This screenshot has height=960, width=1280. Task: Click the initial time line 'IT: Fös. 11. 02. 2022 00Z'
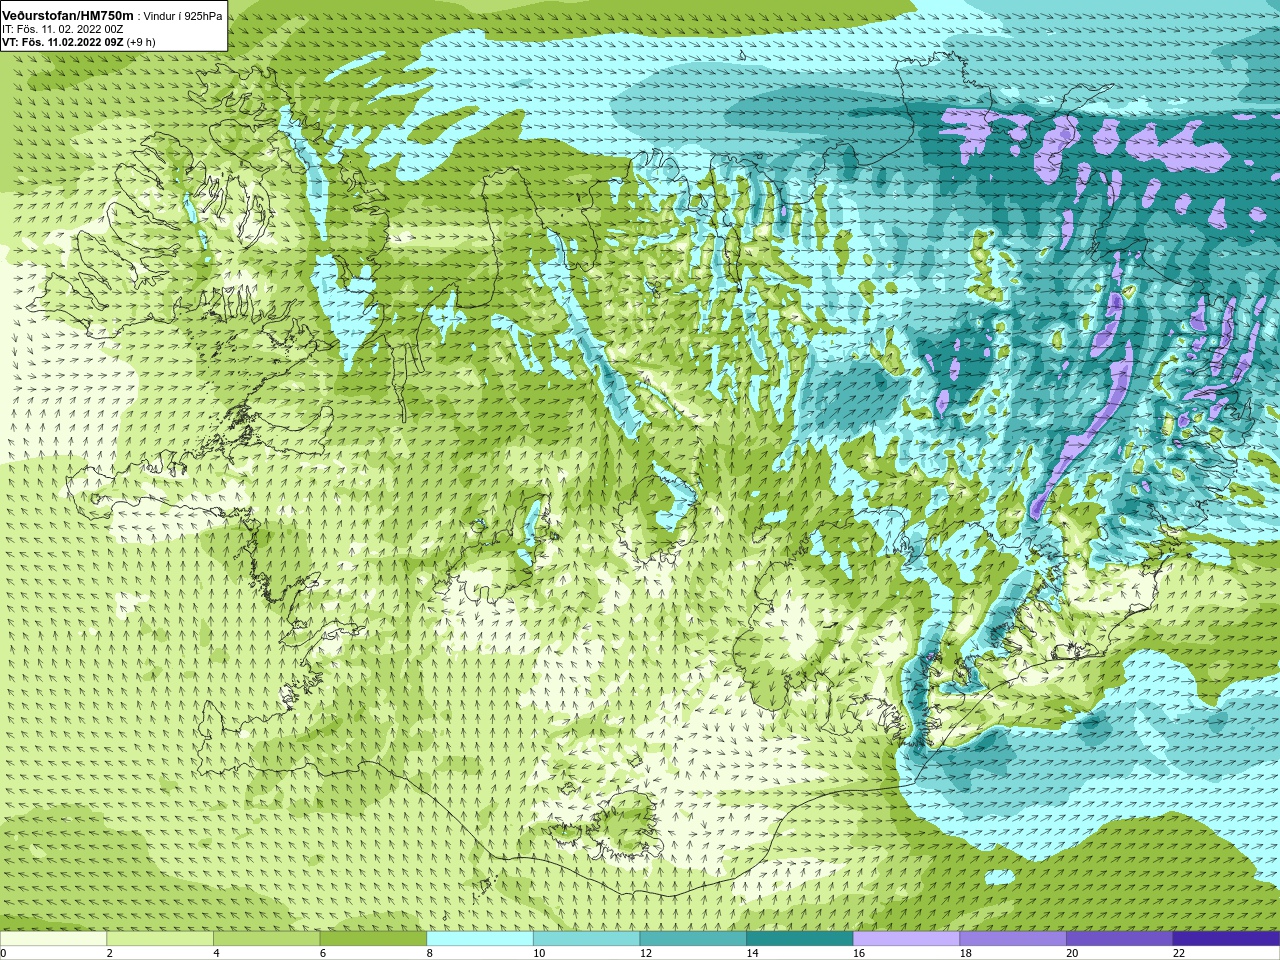tap(63, 29)
